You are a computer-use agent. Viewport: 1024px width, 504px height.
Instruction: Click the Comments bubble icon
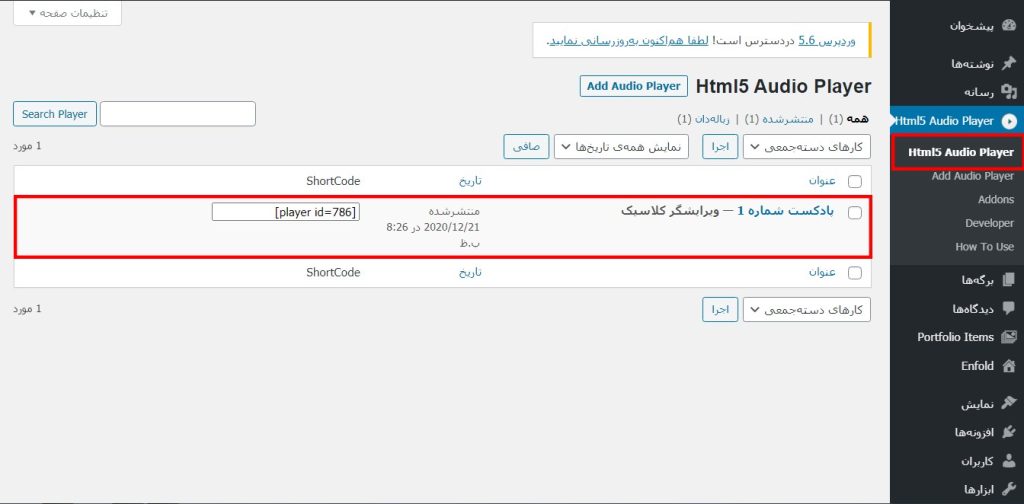[x=1009, y=309]
